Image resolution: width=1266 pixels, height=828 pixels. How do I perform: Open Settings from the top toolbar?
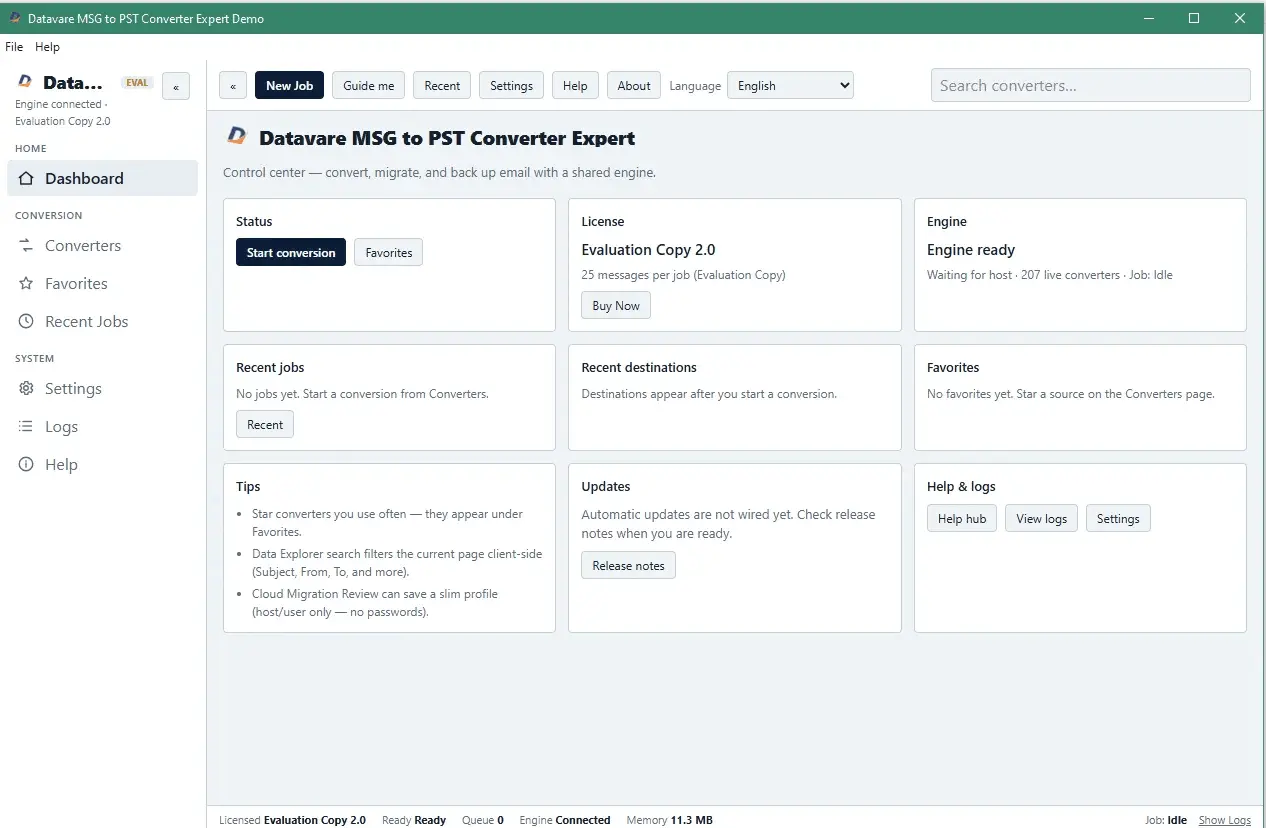[511, 85]
